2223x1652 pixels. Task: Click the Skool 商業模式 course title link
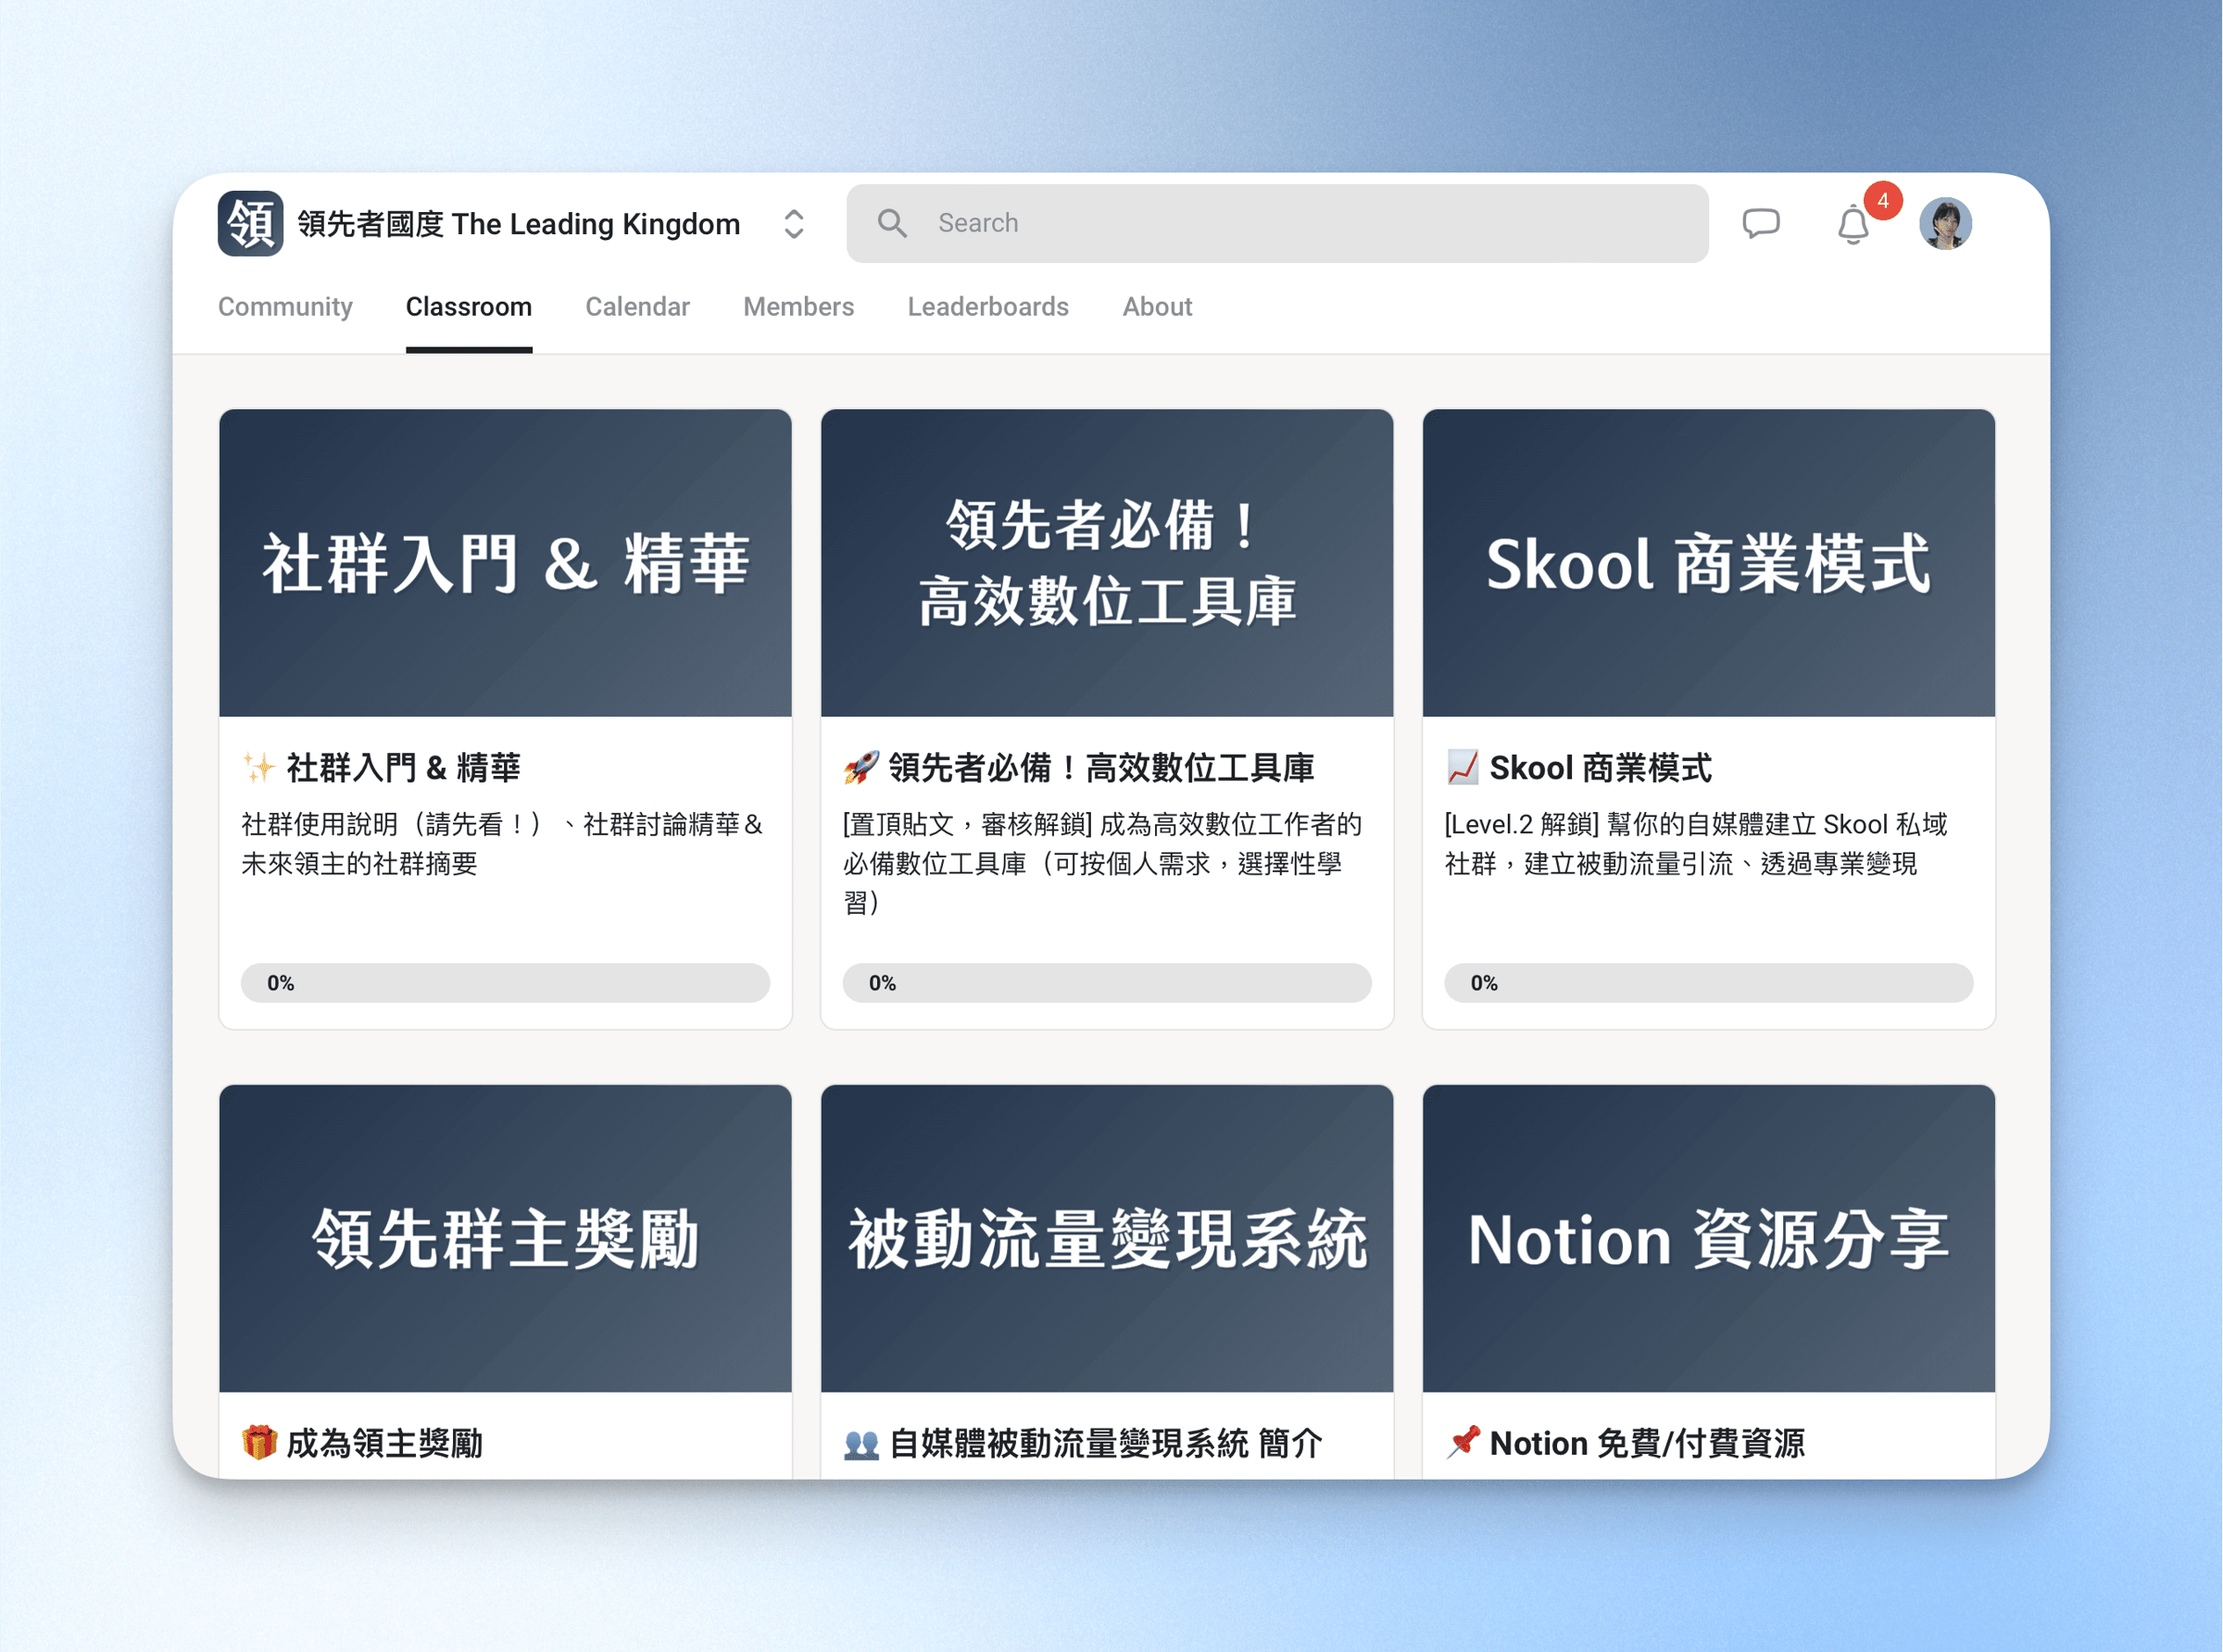point(1600,768)
